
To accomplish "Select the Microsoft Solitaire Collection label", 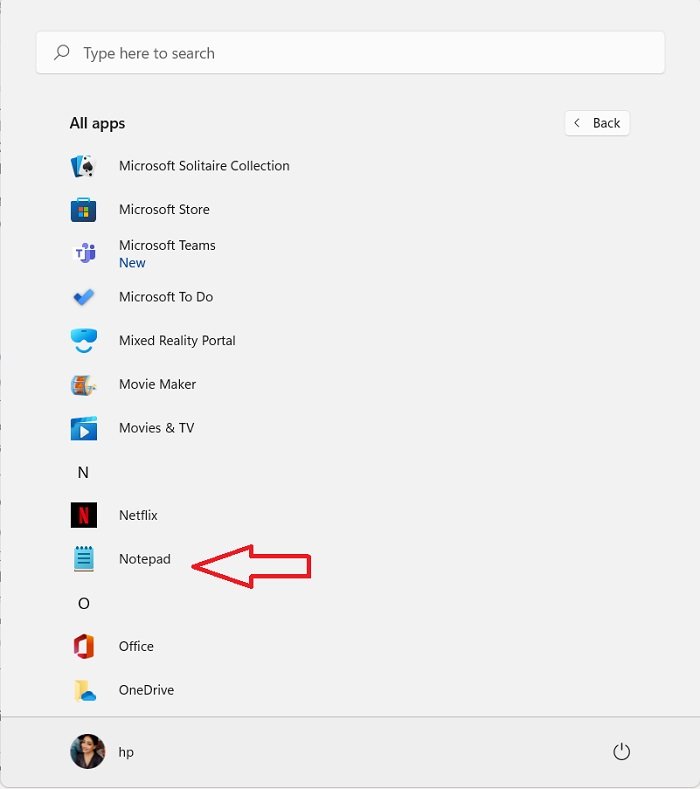I will coord(204,166).
